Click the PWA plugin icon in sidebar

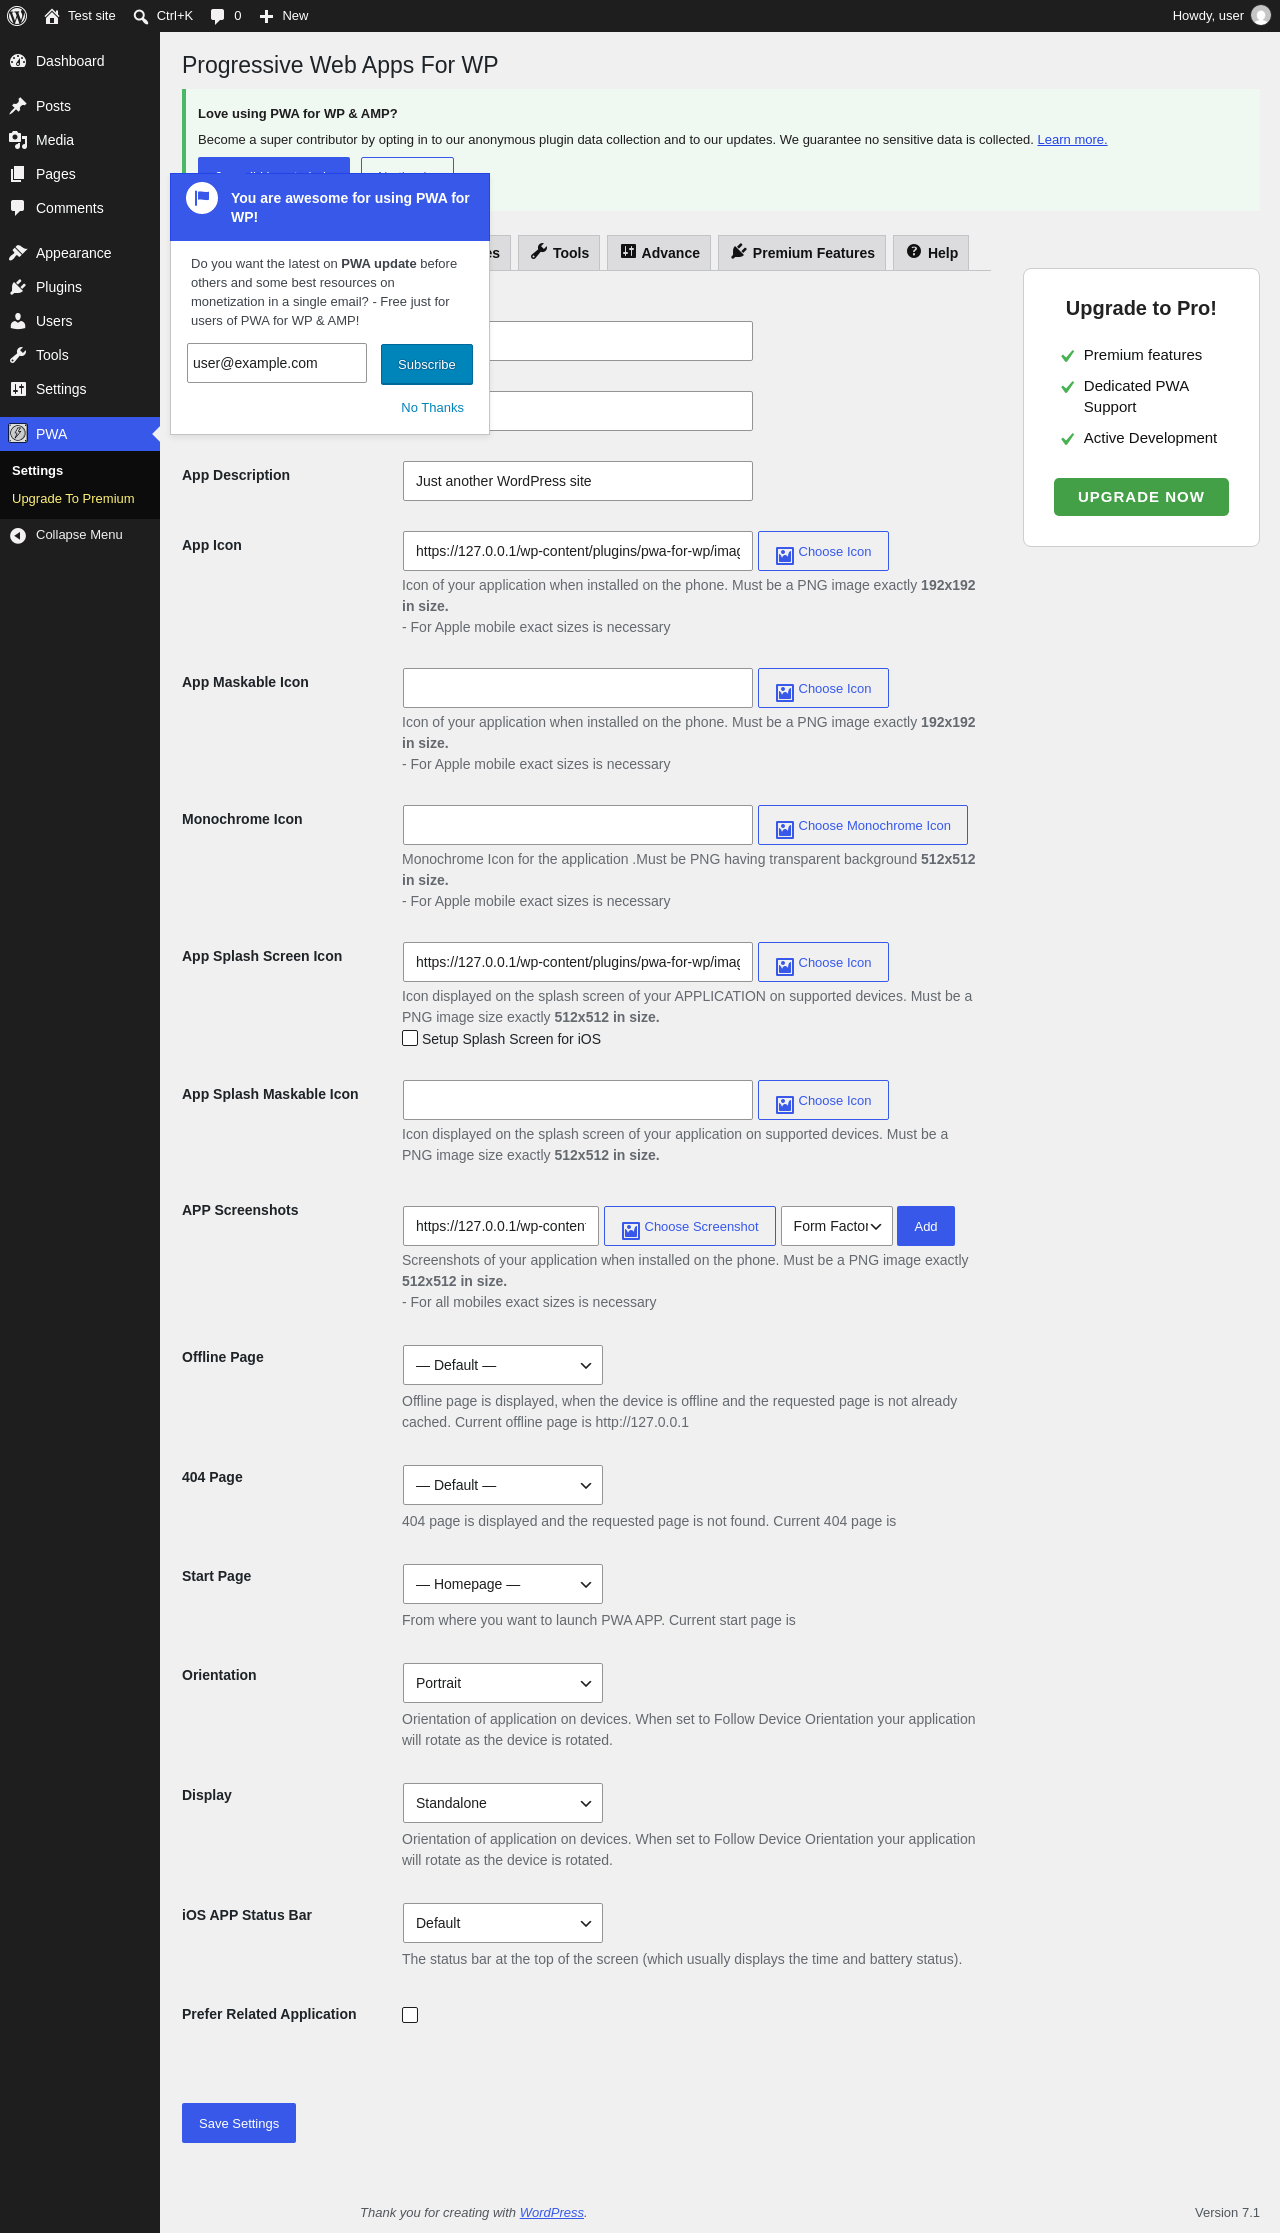(x=18, y=433)
